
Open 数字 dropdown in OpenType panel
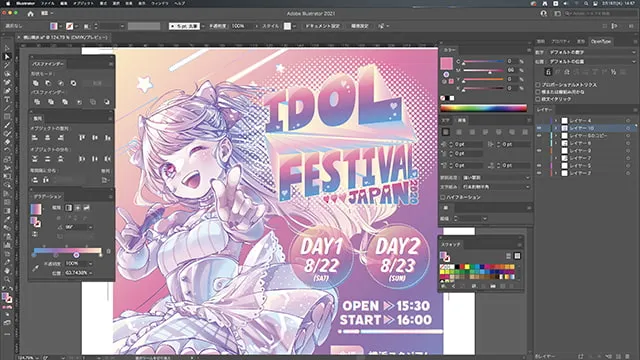pos(592,53)
